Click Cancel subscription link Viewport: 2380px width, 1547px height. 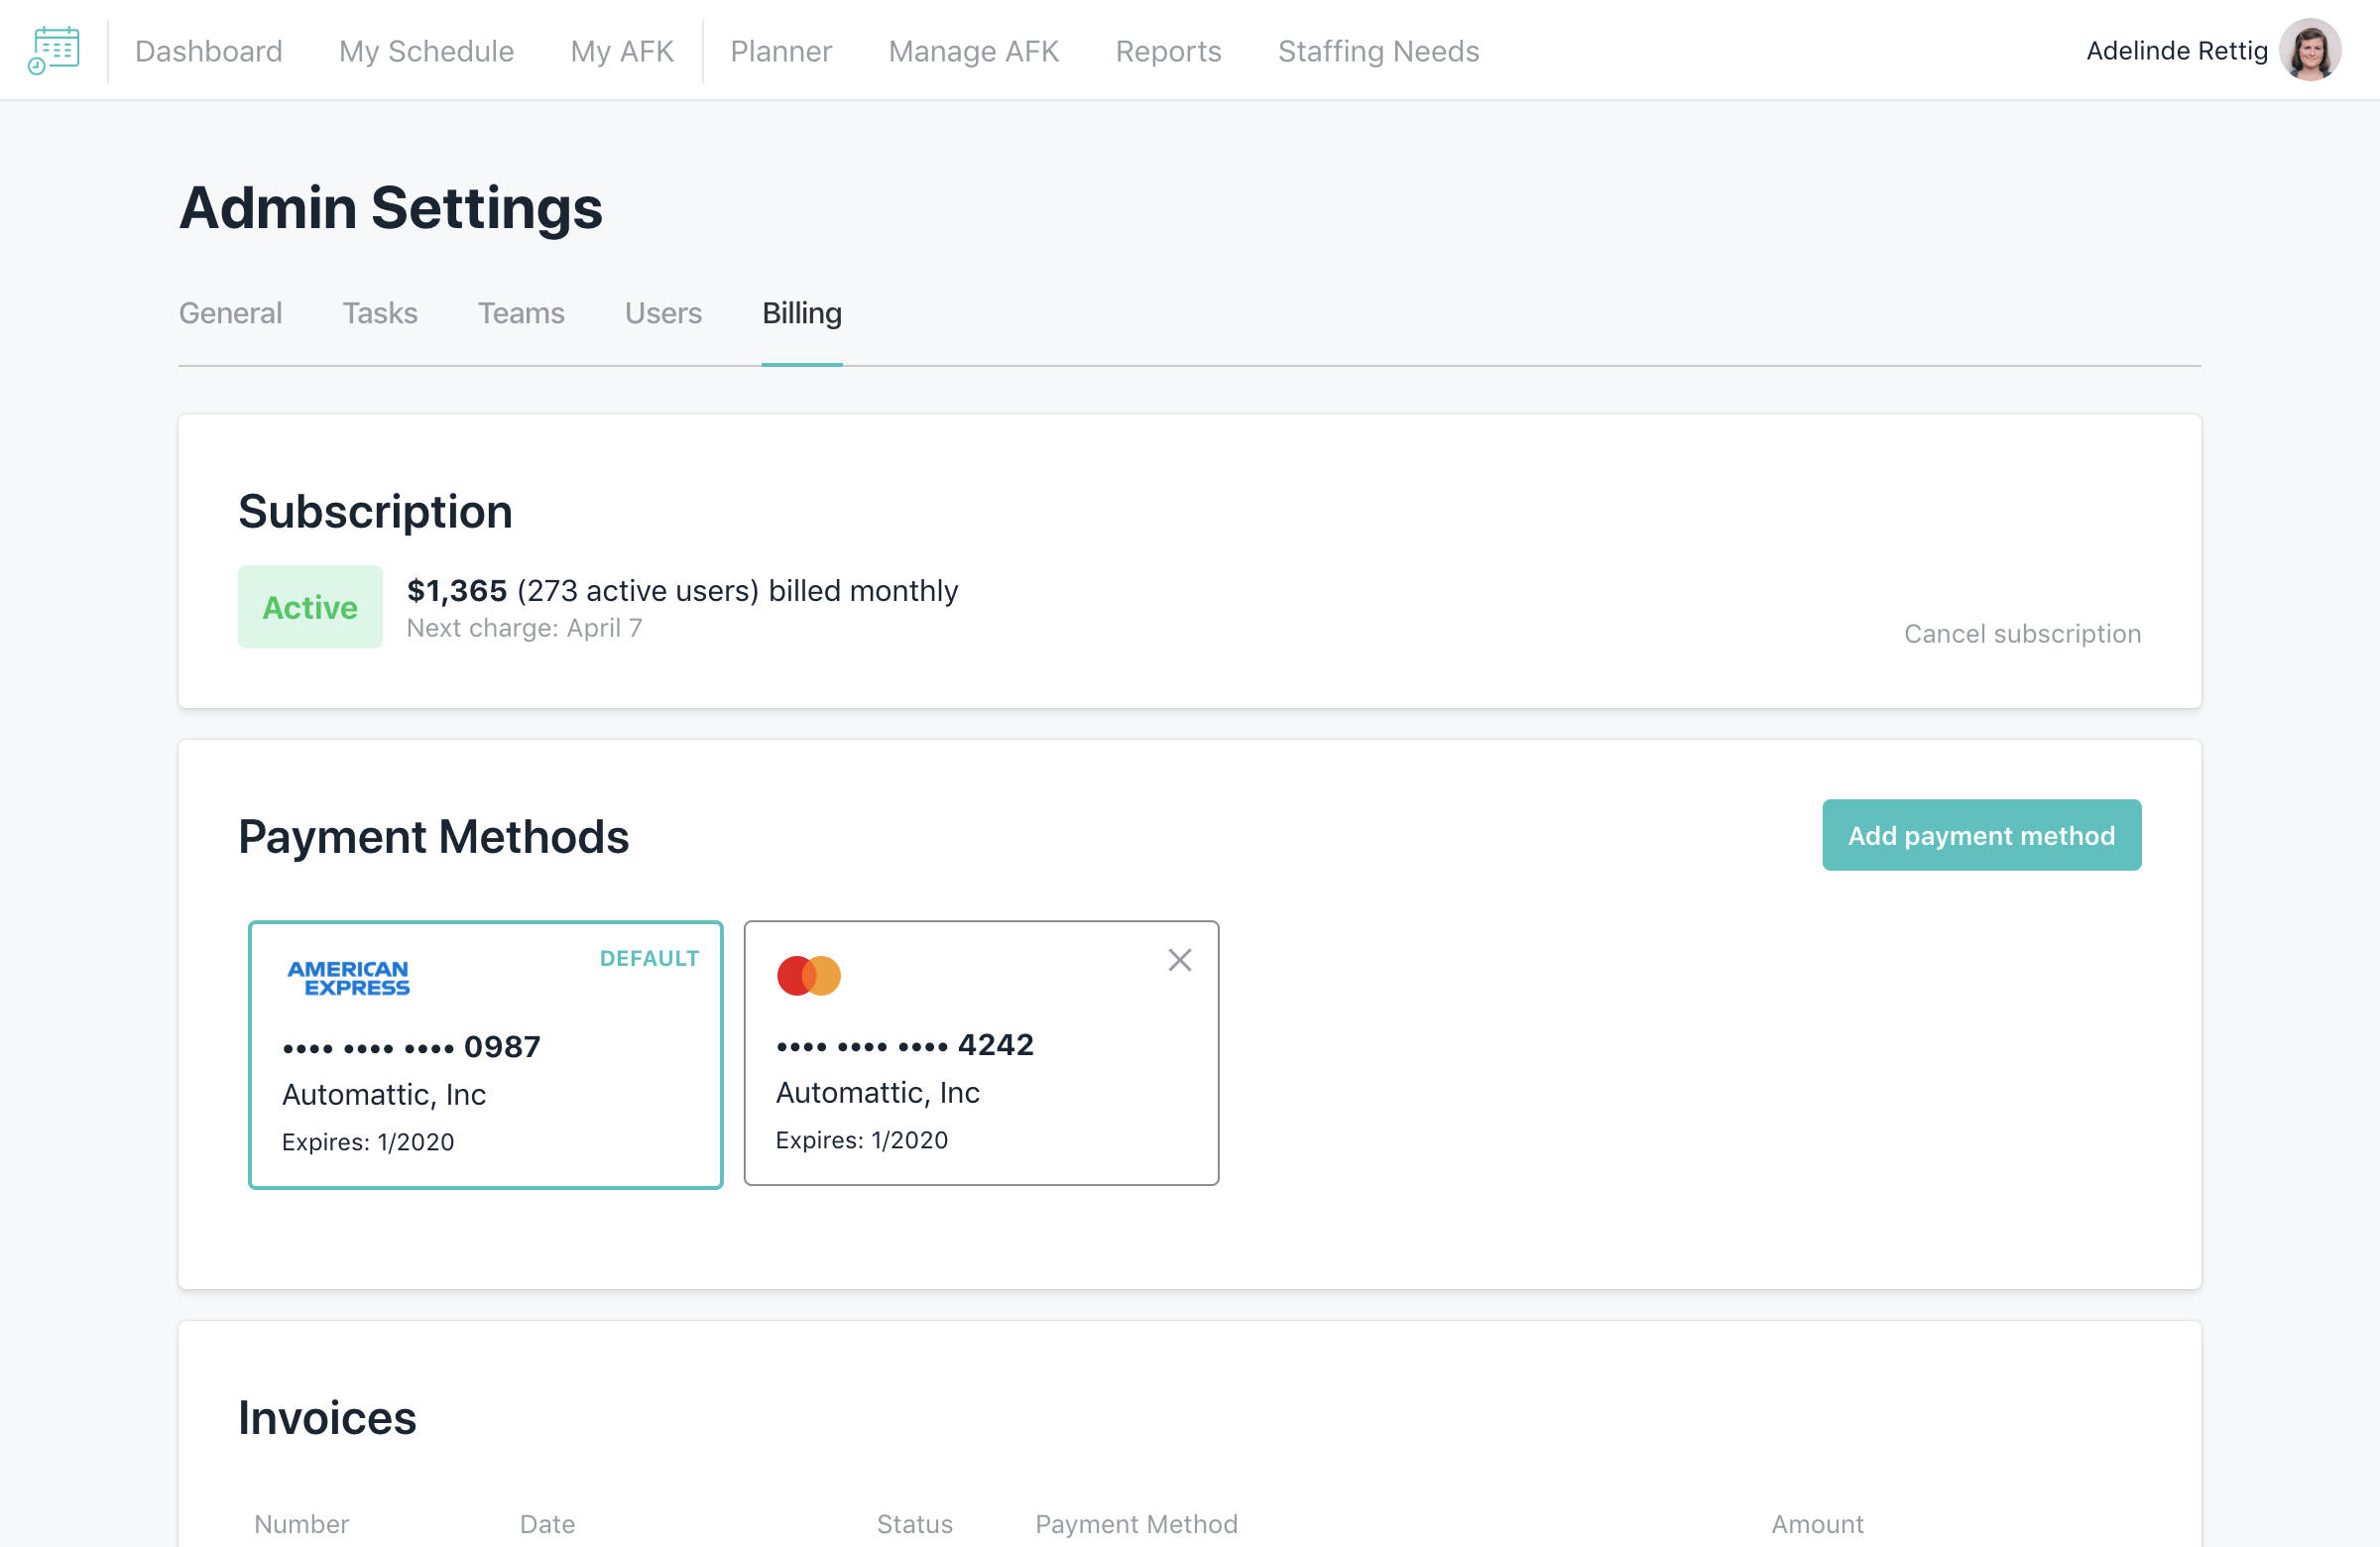click(2022, 634)
